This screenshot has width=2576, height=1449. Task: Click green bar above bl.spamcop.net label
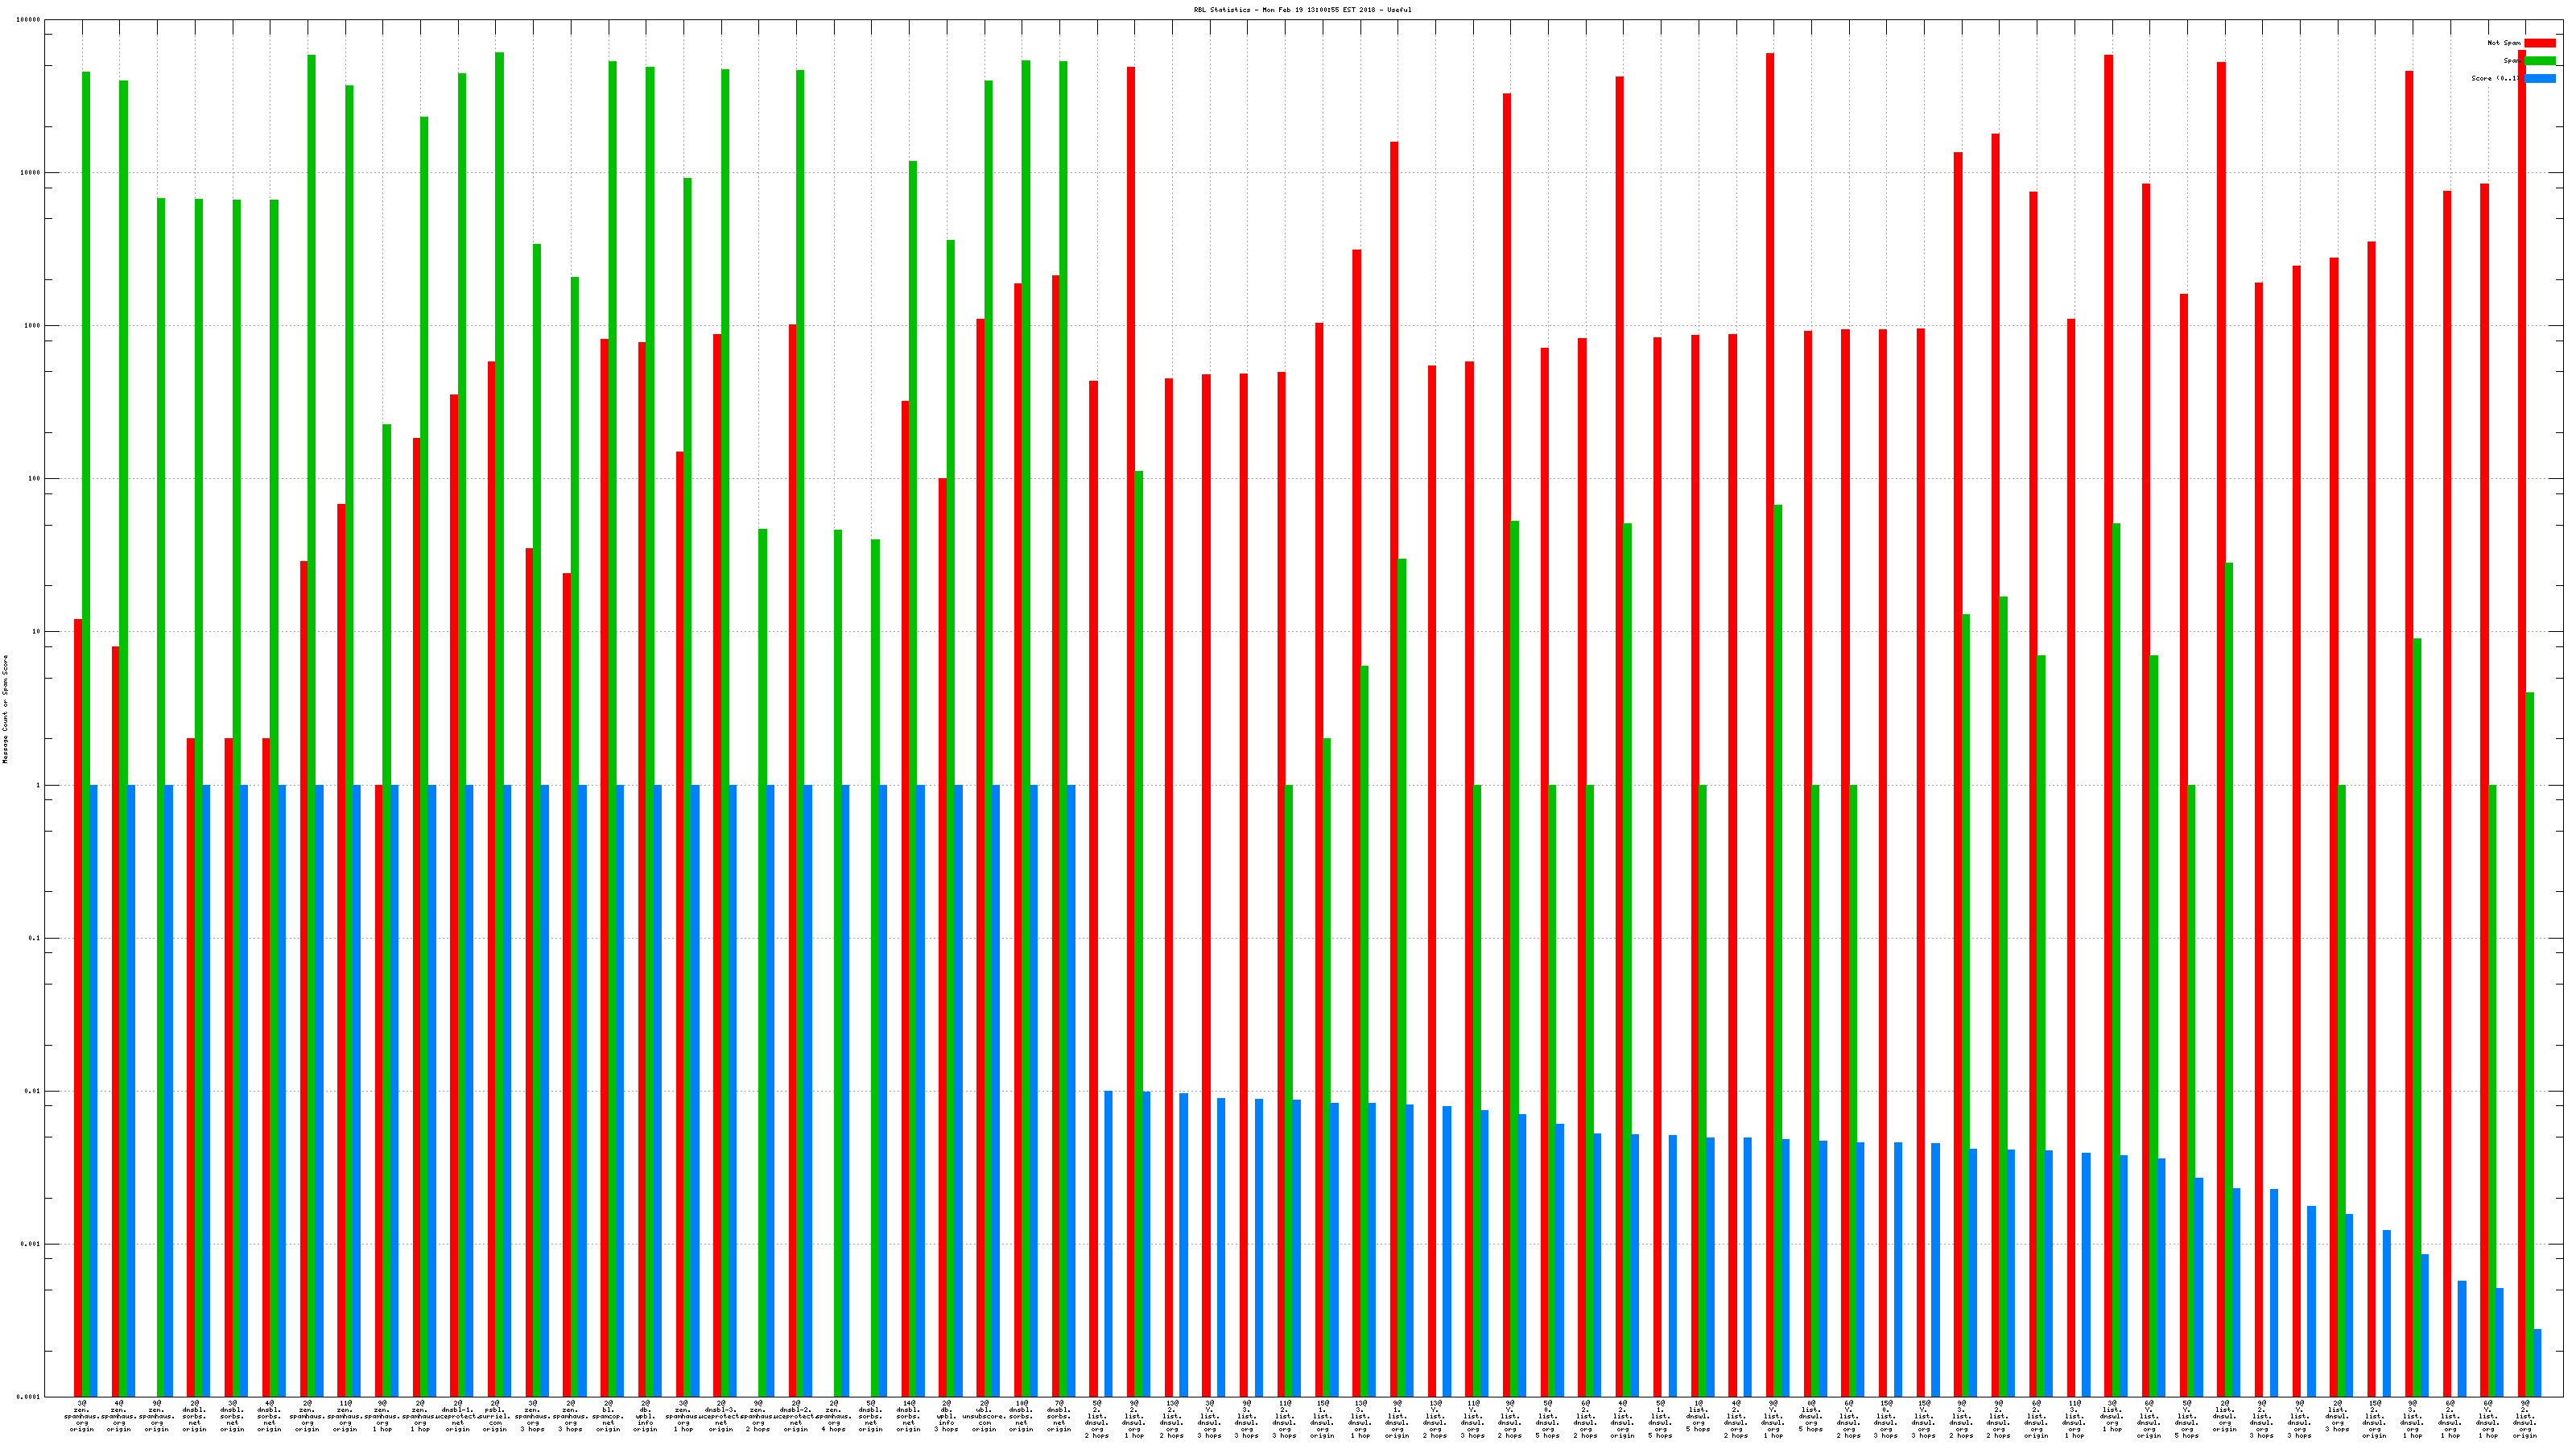(x=612, y=400)
